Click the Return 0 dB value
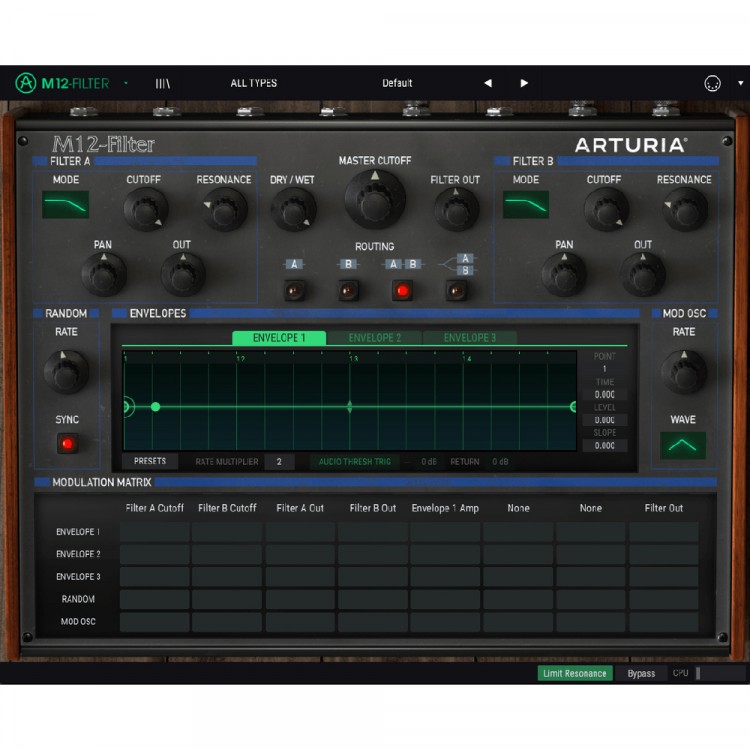The image size is (750, 750). pos(500,462)
